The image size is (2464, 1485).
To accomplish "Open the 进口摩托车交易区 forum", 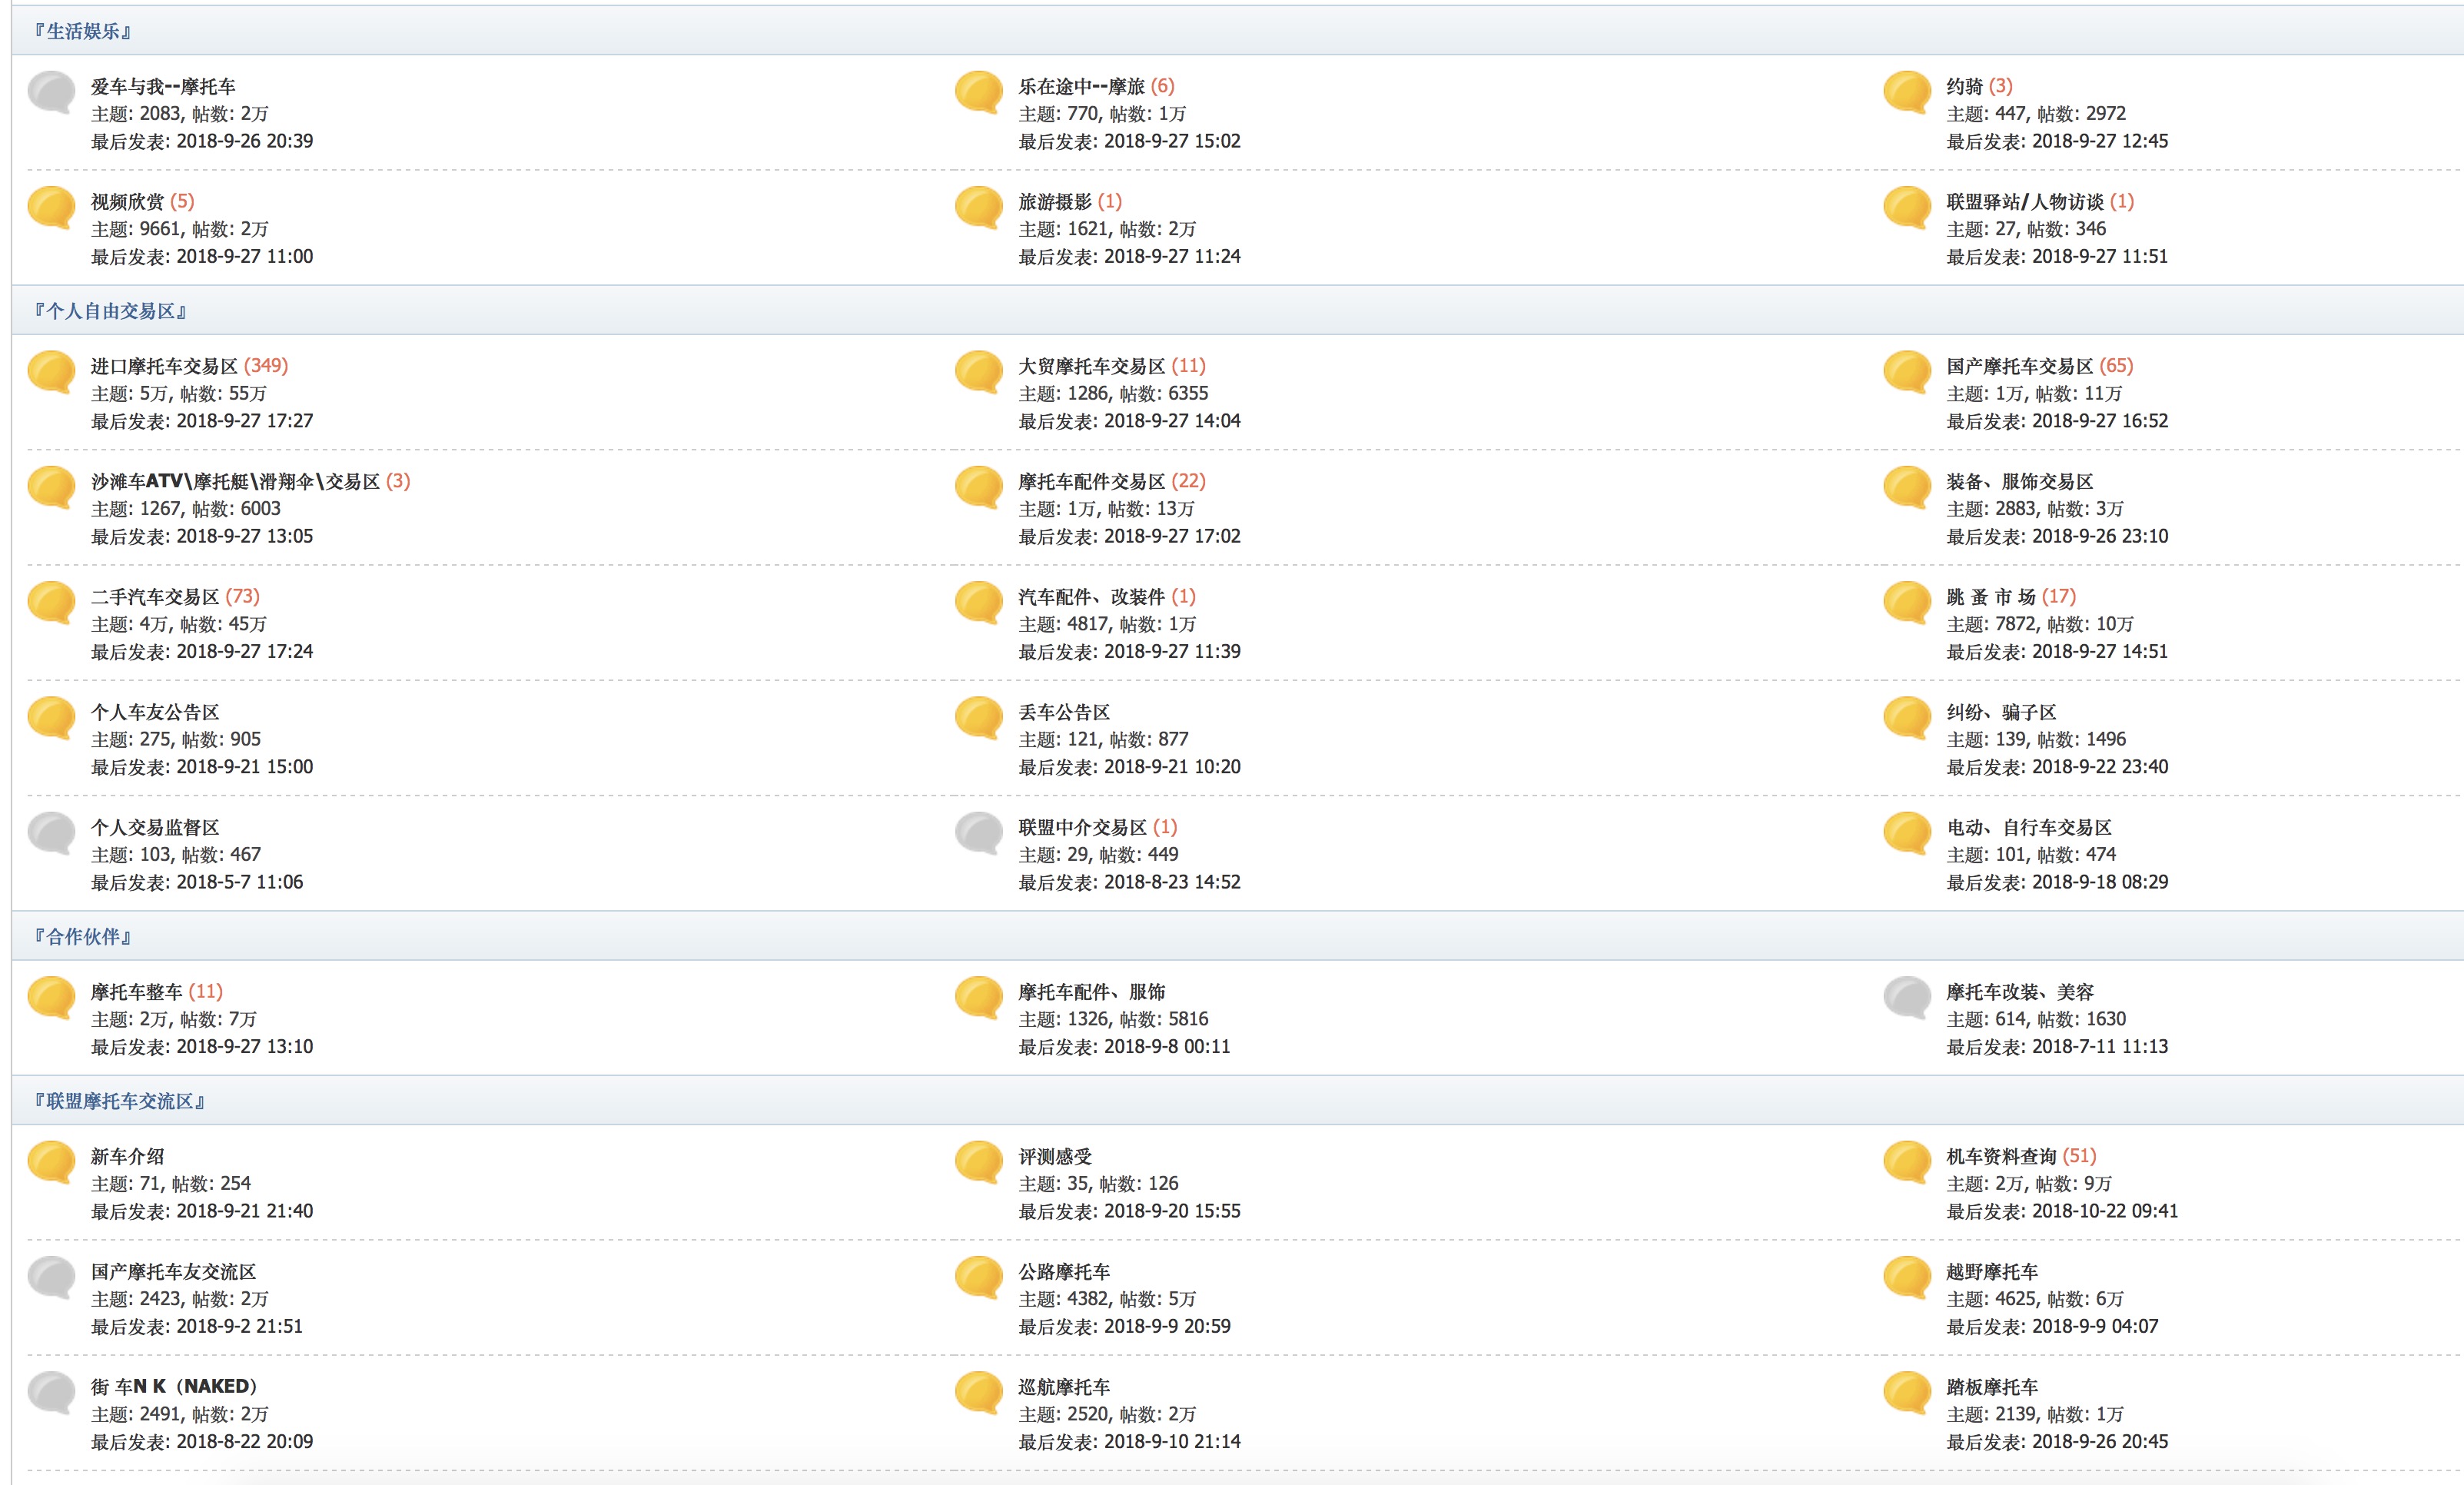I will tap(164, 367).
